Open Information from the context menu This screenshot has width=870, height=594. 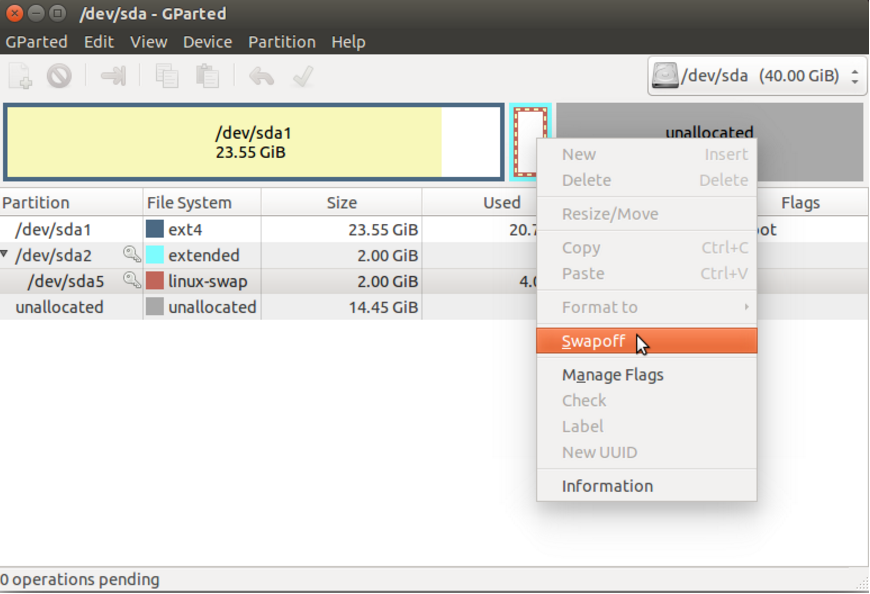click(605, 486)
